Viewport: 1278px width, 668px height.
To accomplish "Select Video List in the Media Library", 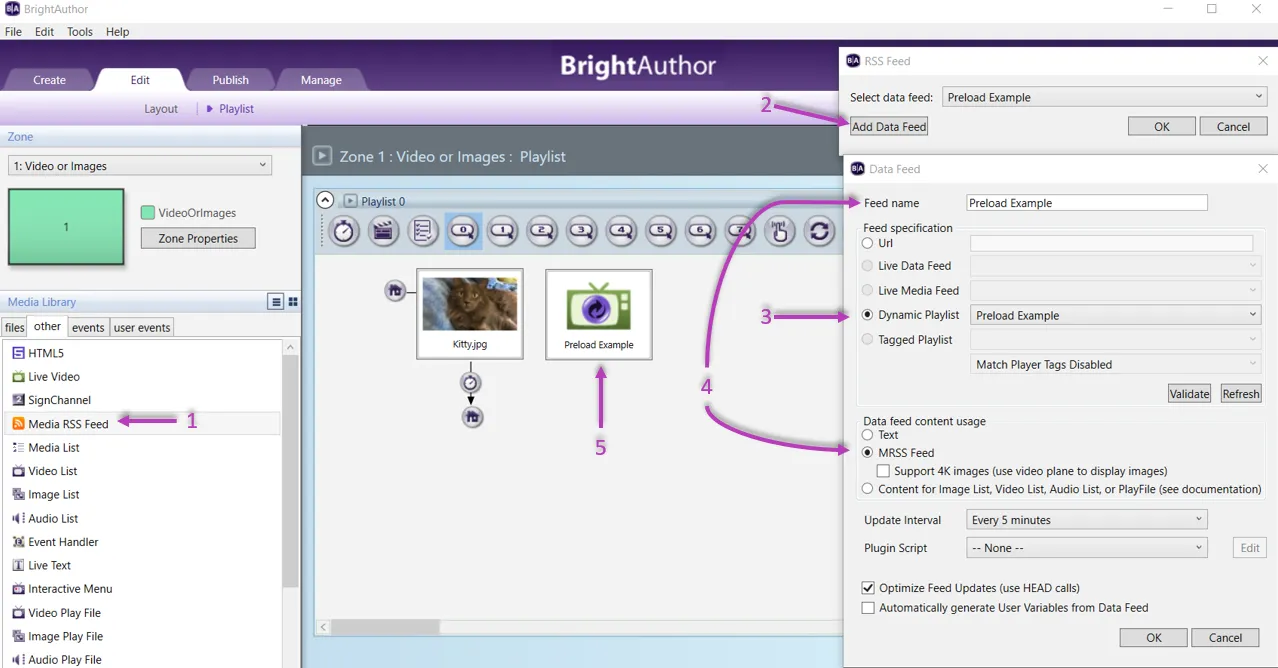I will [x=45, y=471].
